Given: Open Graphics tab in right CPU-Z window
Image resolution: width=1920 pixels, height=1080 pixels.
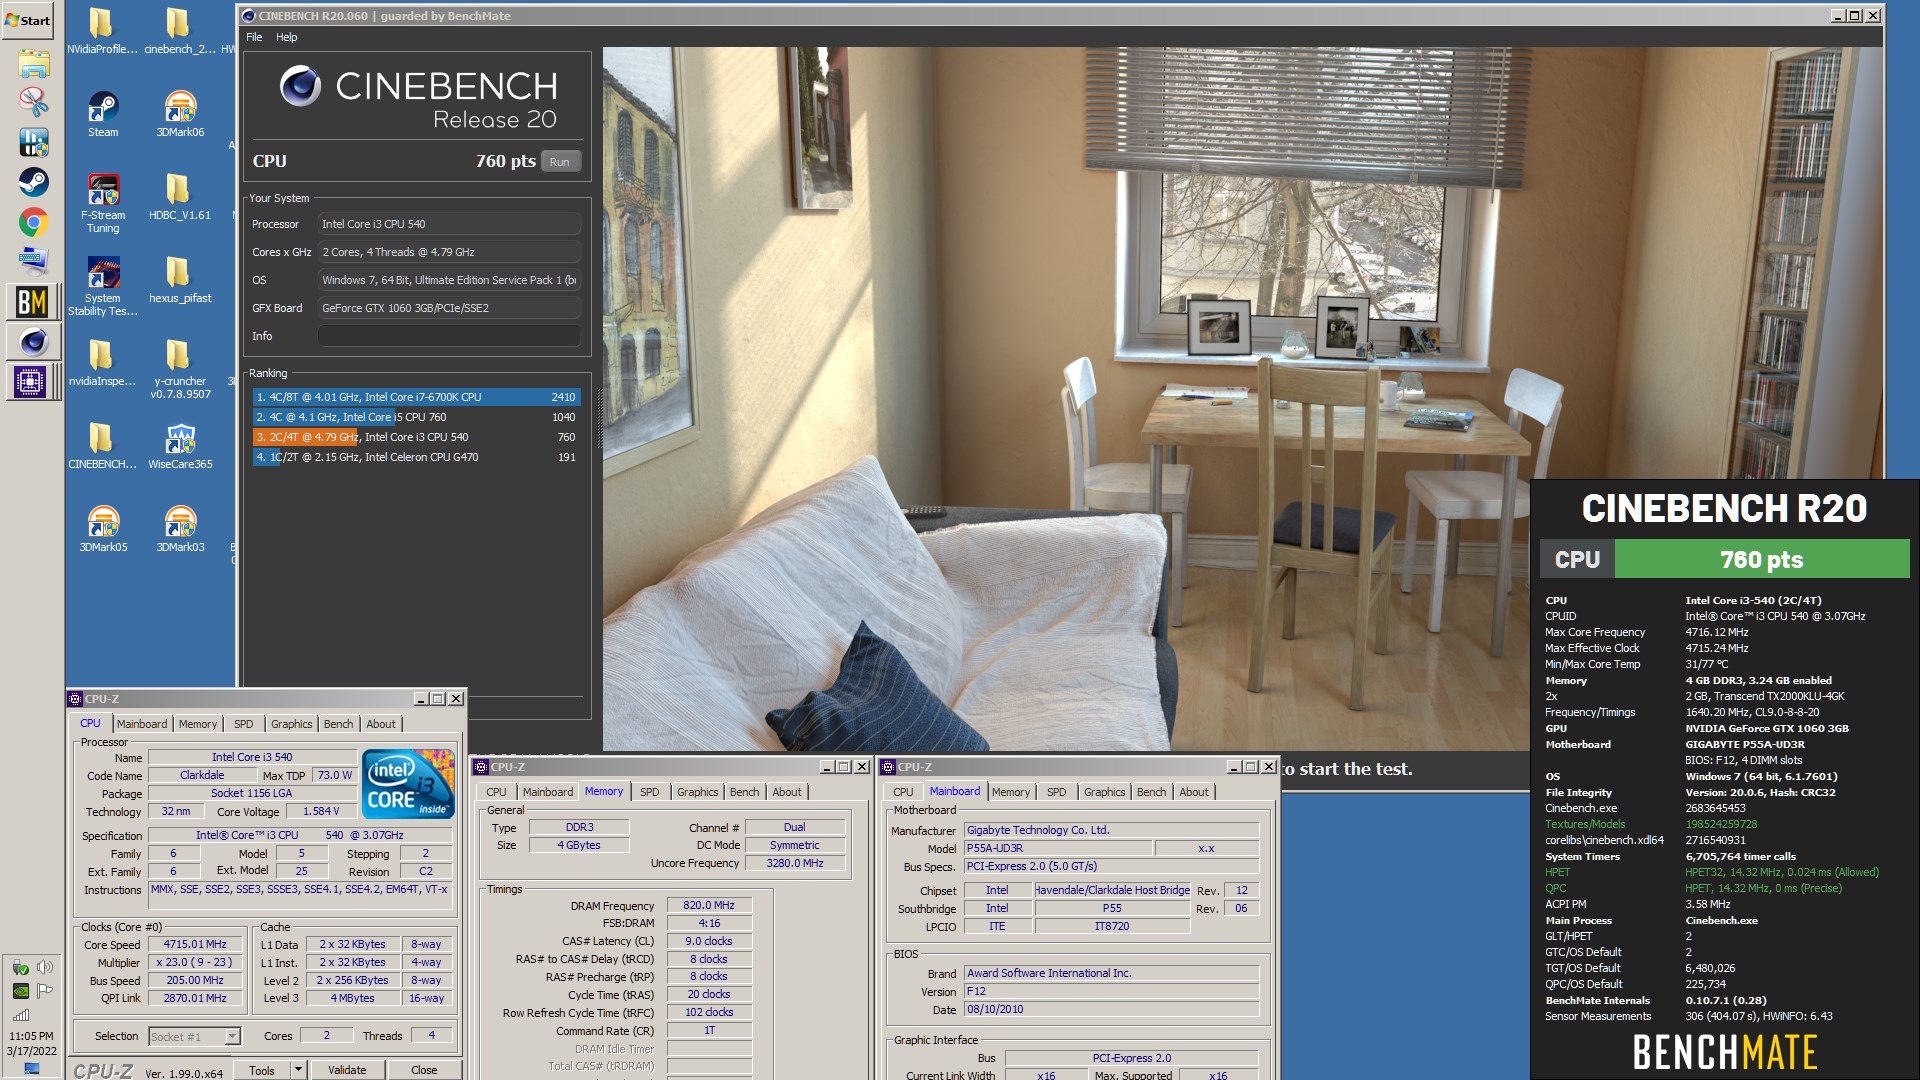Looking at the screenshot, I should (x=1105, y=792).
